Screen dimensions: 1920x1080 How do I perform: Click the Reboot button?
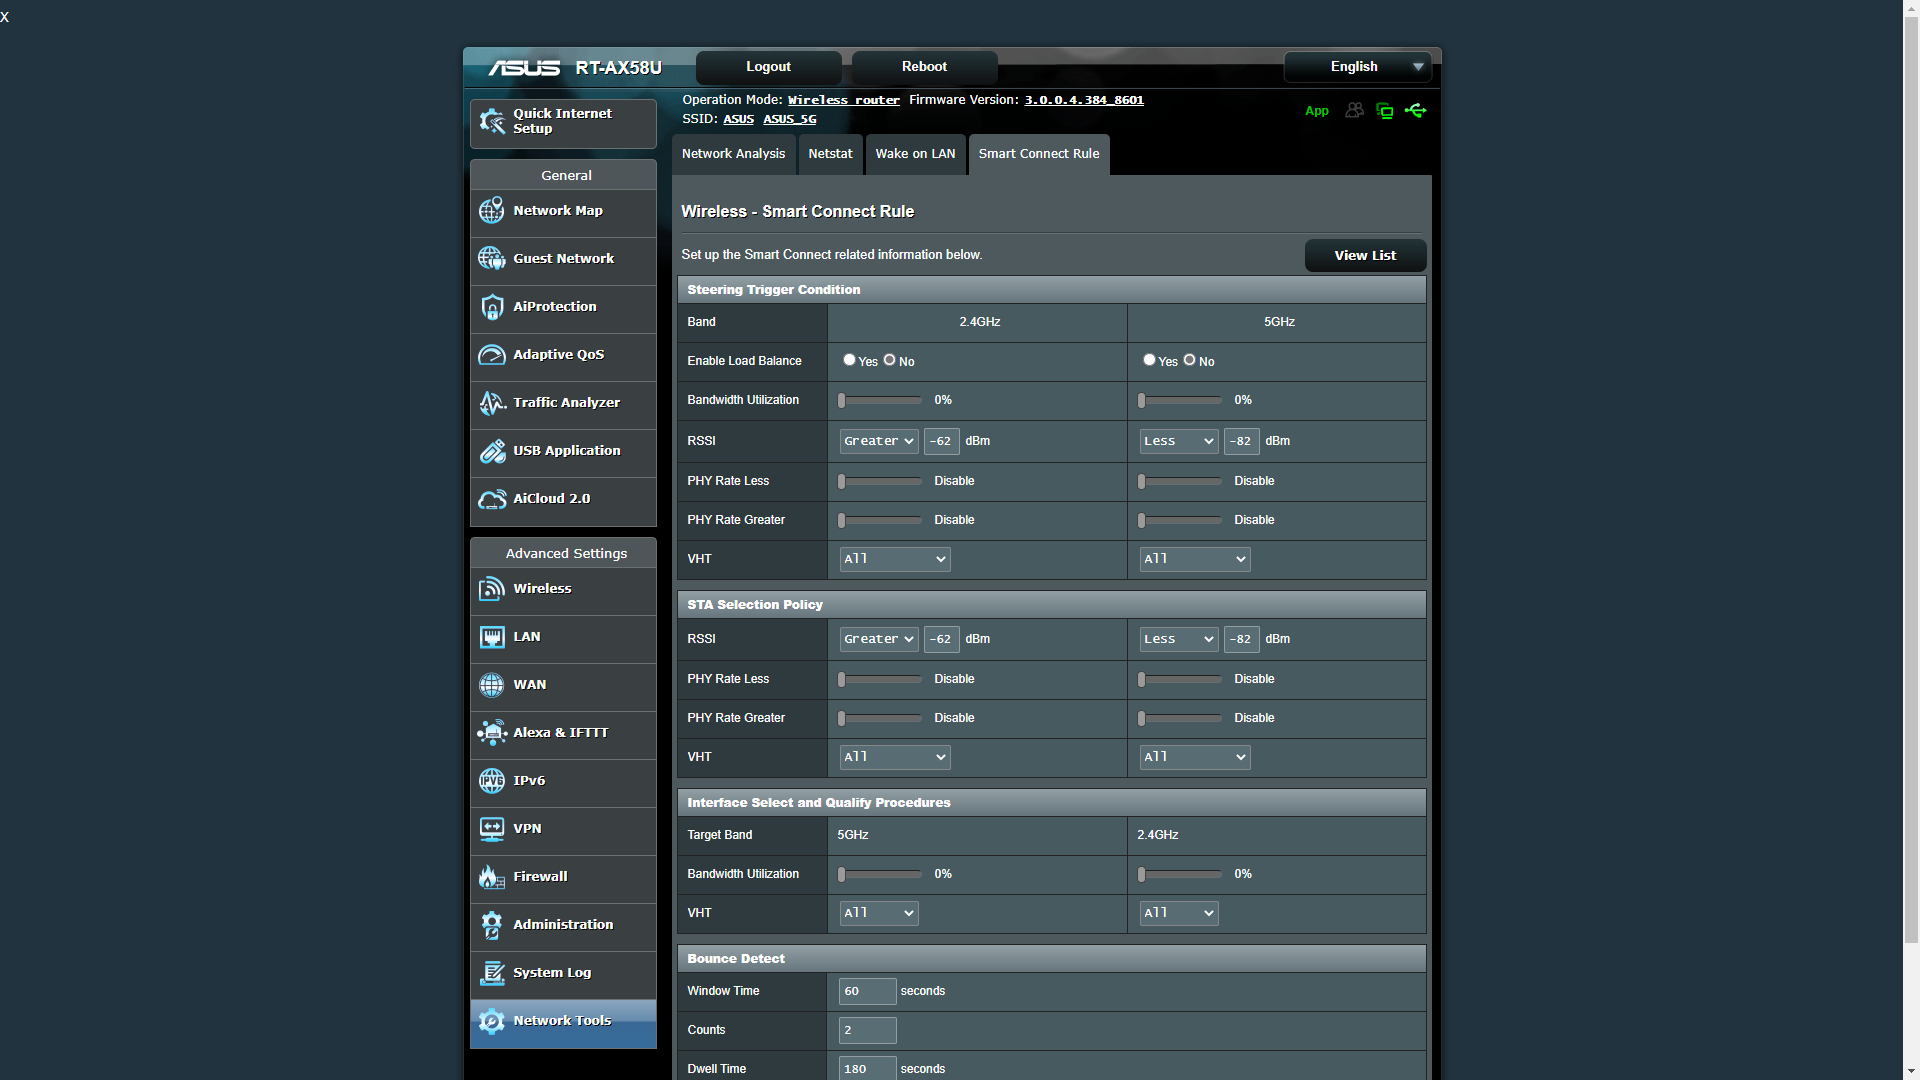(x=924, y=66)
